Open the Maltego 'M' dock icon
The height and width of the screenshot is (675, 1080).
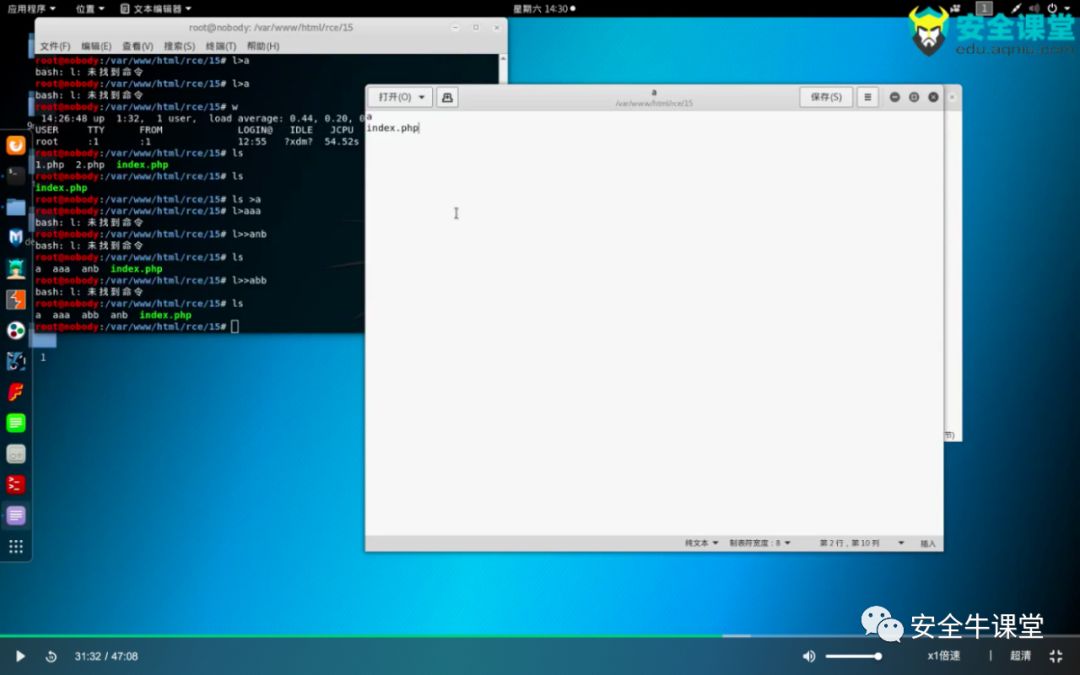coord(16,238)
